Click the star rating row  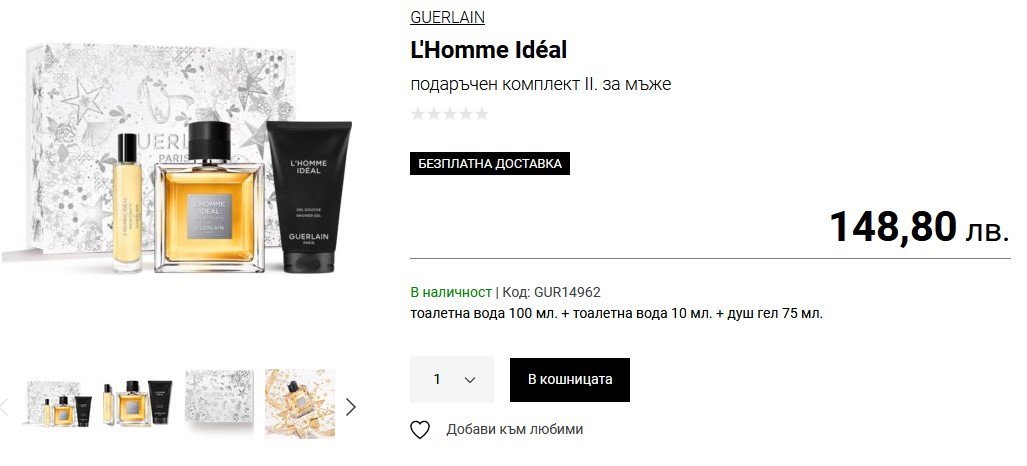(x=449, y=114)
